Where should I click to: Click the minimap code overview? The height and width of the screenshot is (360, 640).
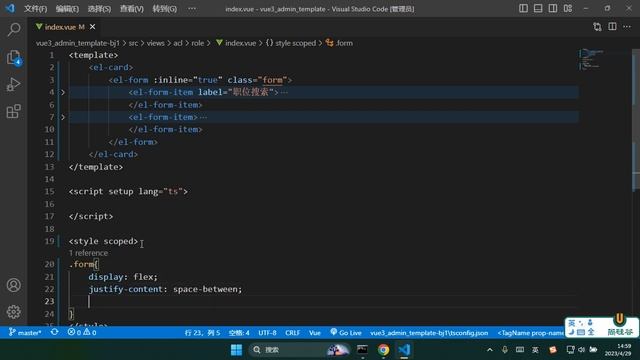591,60
